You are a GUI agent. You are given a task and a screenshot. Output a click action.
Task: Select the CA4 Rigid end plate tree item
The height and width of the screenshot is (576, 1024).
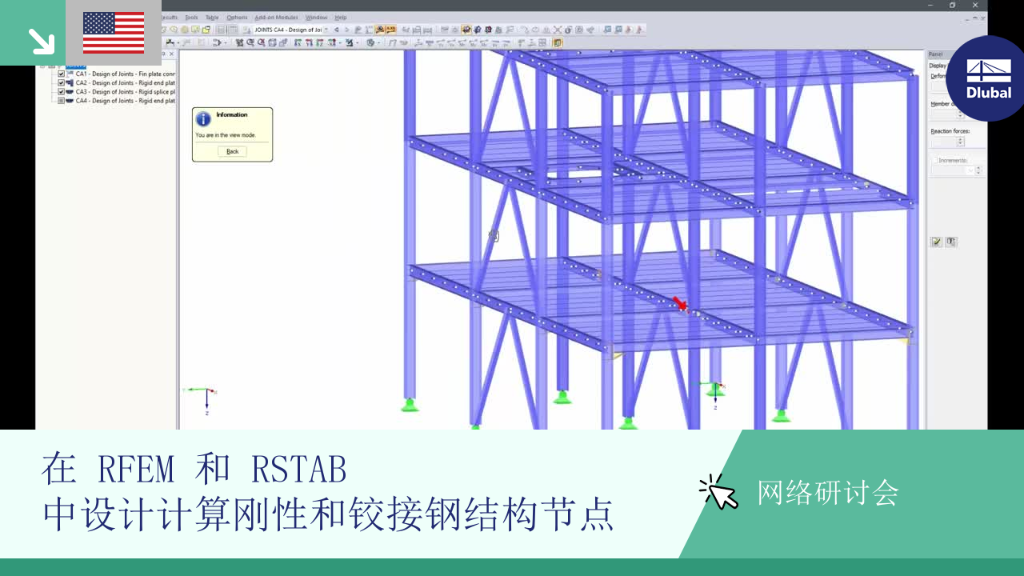[x=125, y=101]
